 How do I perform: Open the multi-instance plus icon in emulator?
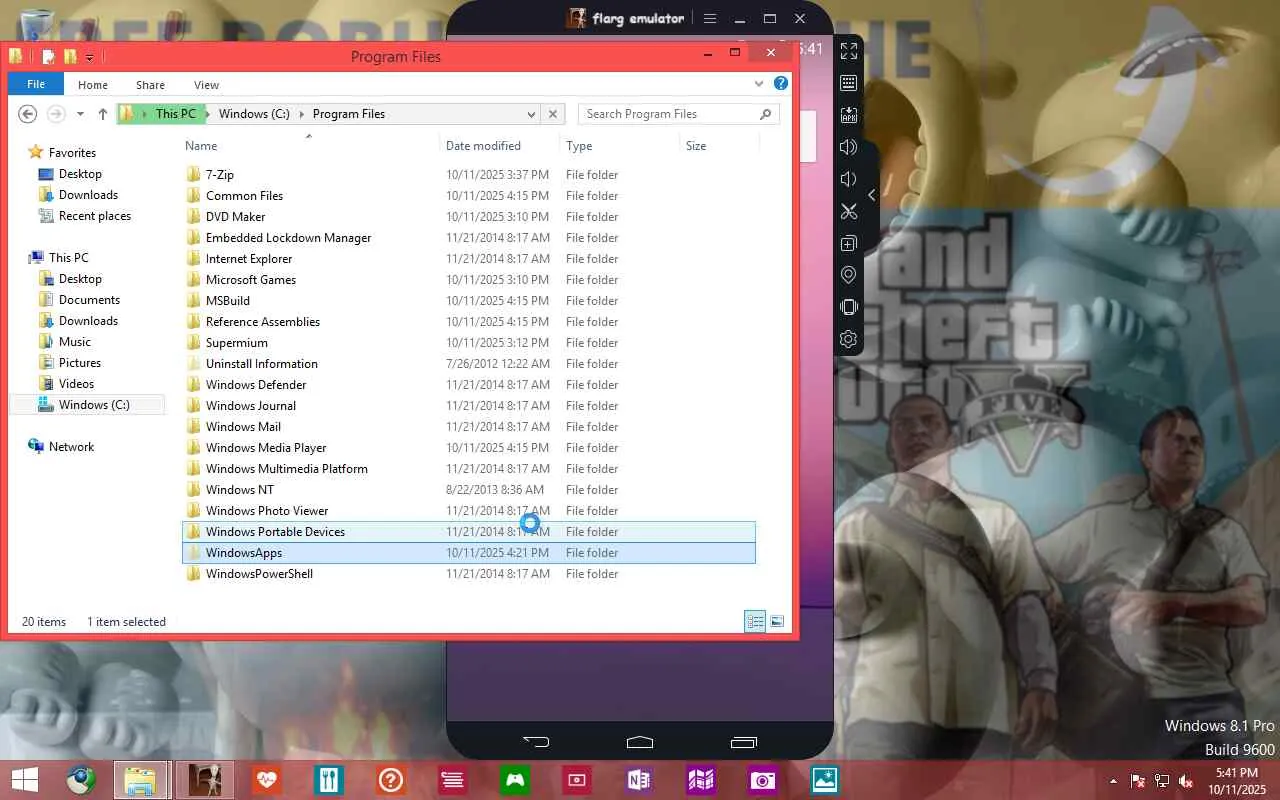coord(849,243)
